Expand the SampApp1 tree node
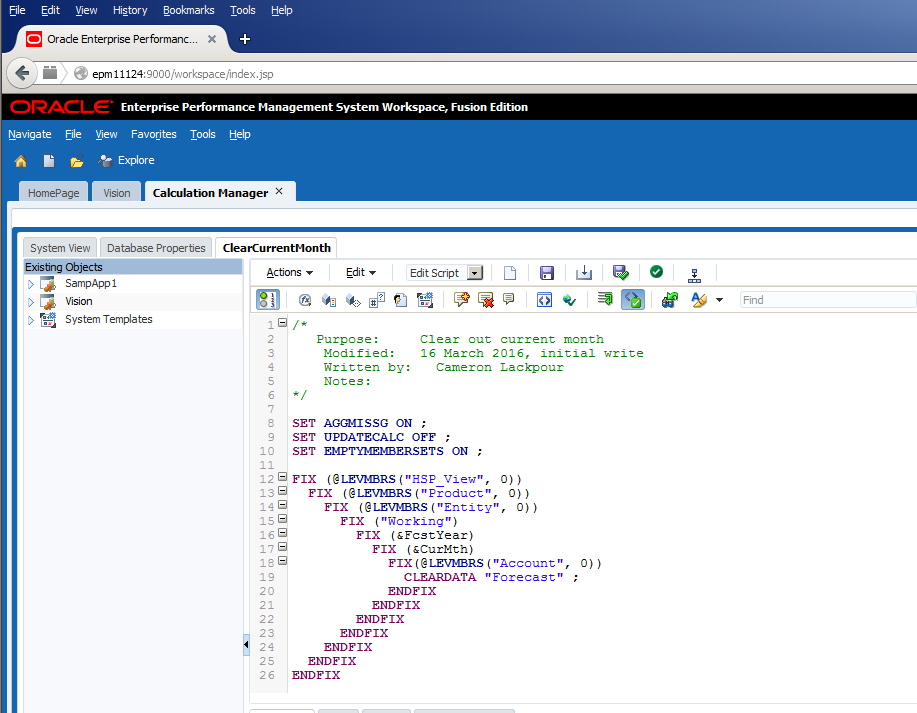This screenshot has height=713, width=917. click(x=31, y=284)
